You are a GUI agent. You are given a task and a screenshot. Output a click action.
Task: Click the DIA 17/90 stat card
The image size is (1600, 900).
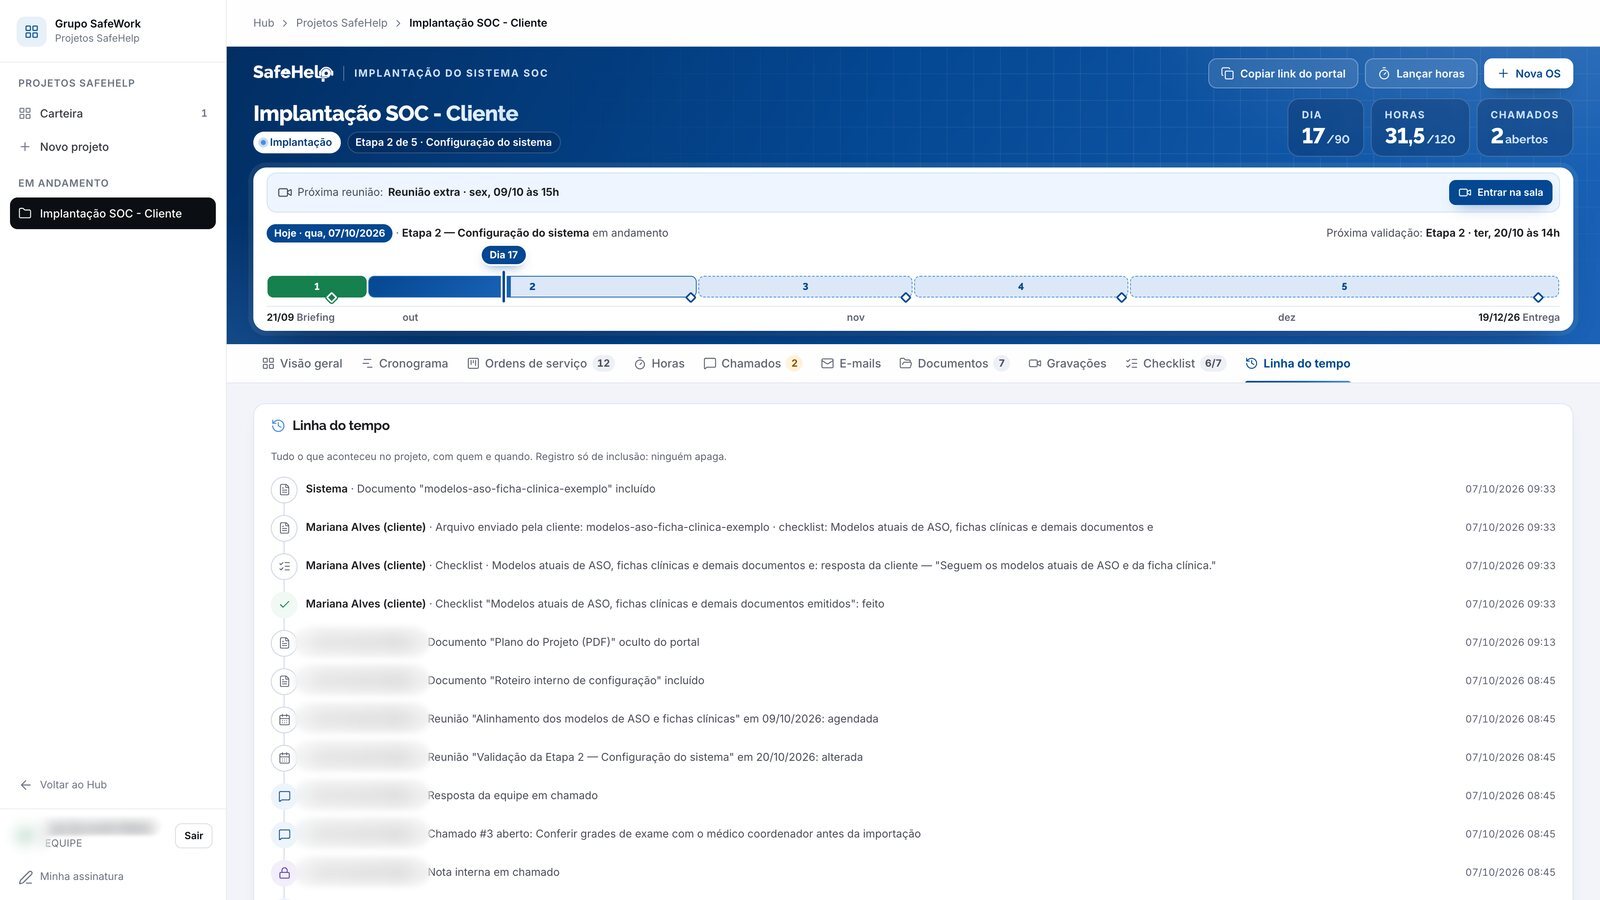1326,127
